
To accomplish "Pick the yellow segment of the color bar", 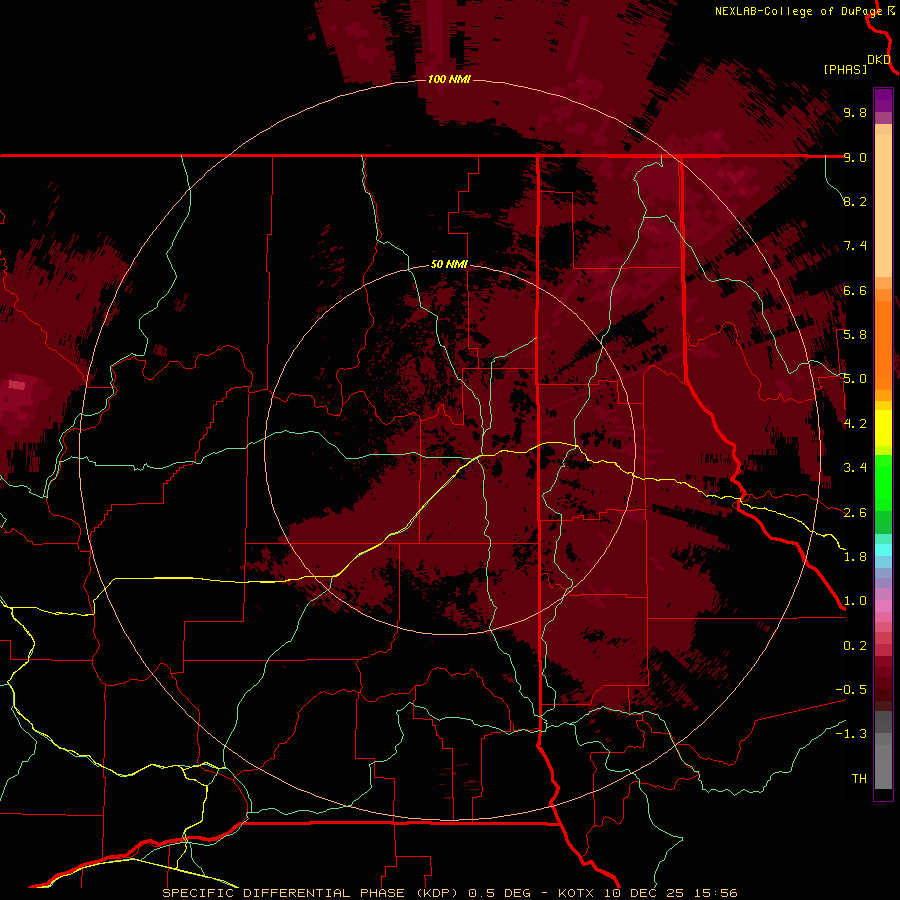I will click(x=883, y=428).
